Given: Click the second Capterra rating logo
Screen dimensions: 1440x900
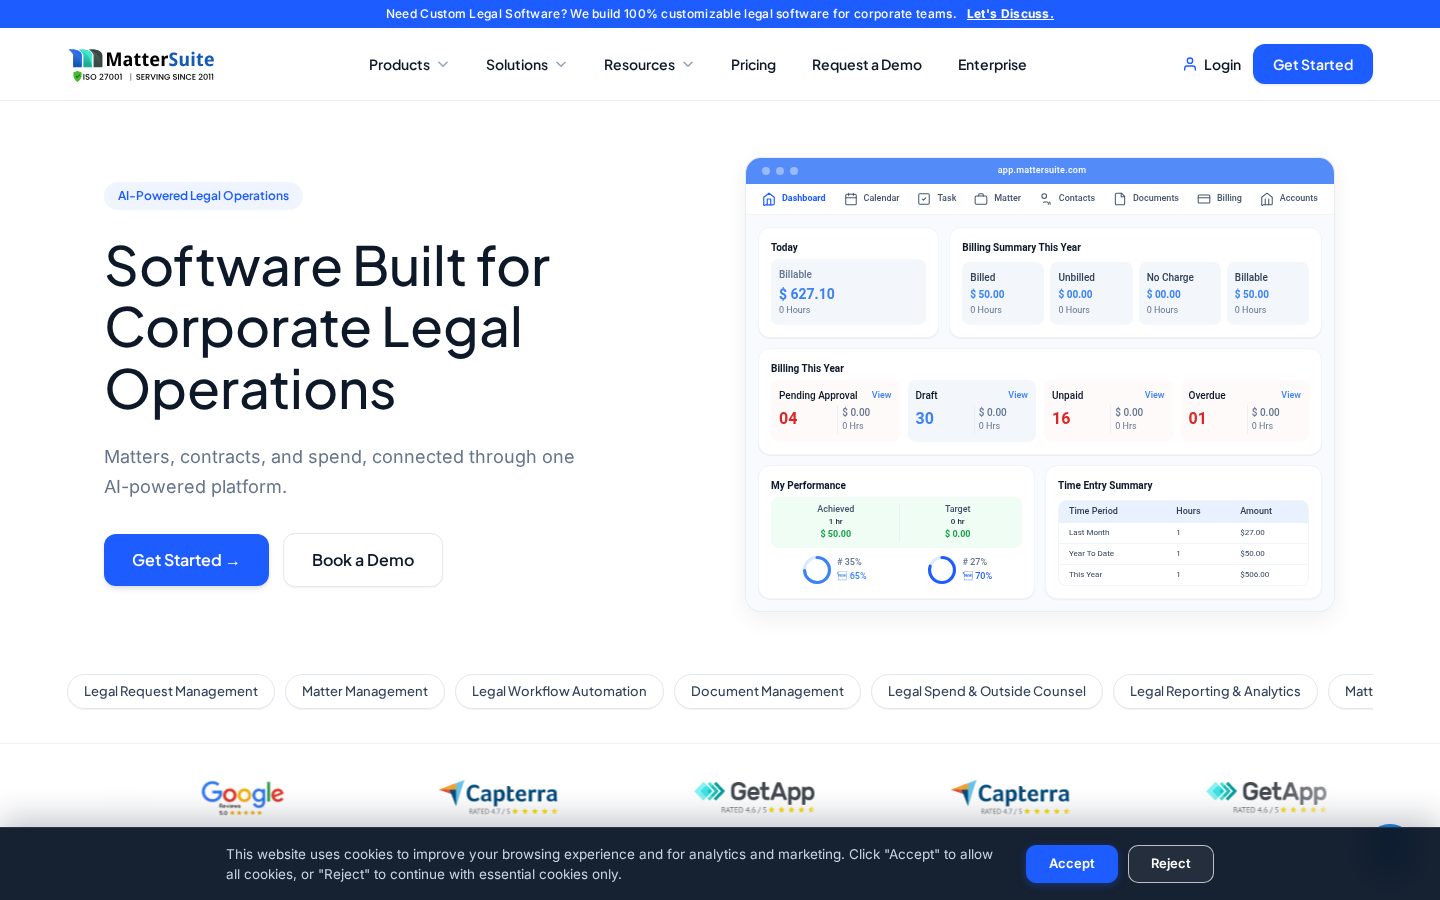Looking at the screenshot, I should coord(1010,797).
